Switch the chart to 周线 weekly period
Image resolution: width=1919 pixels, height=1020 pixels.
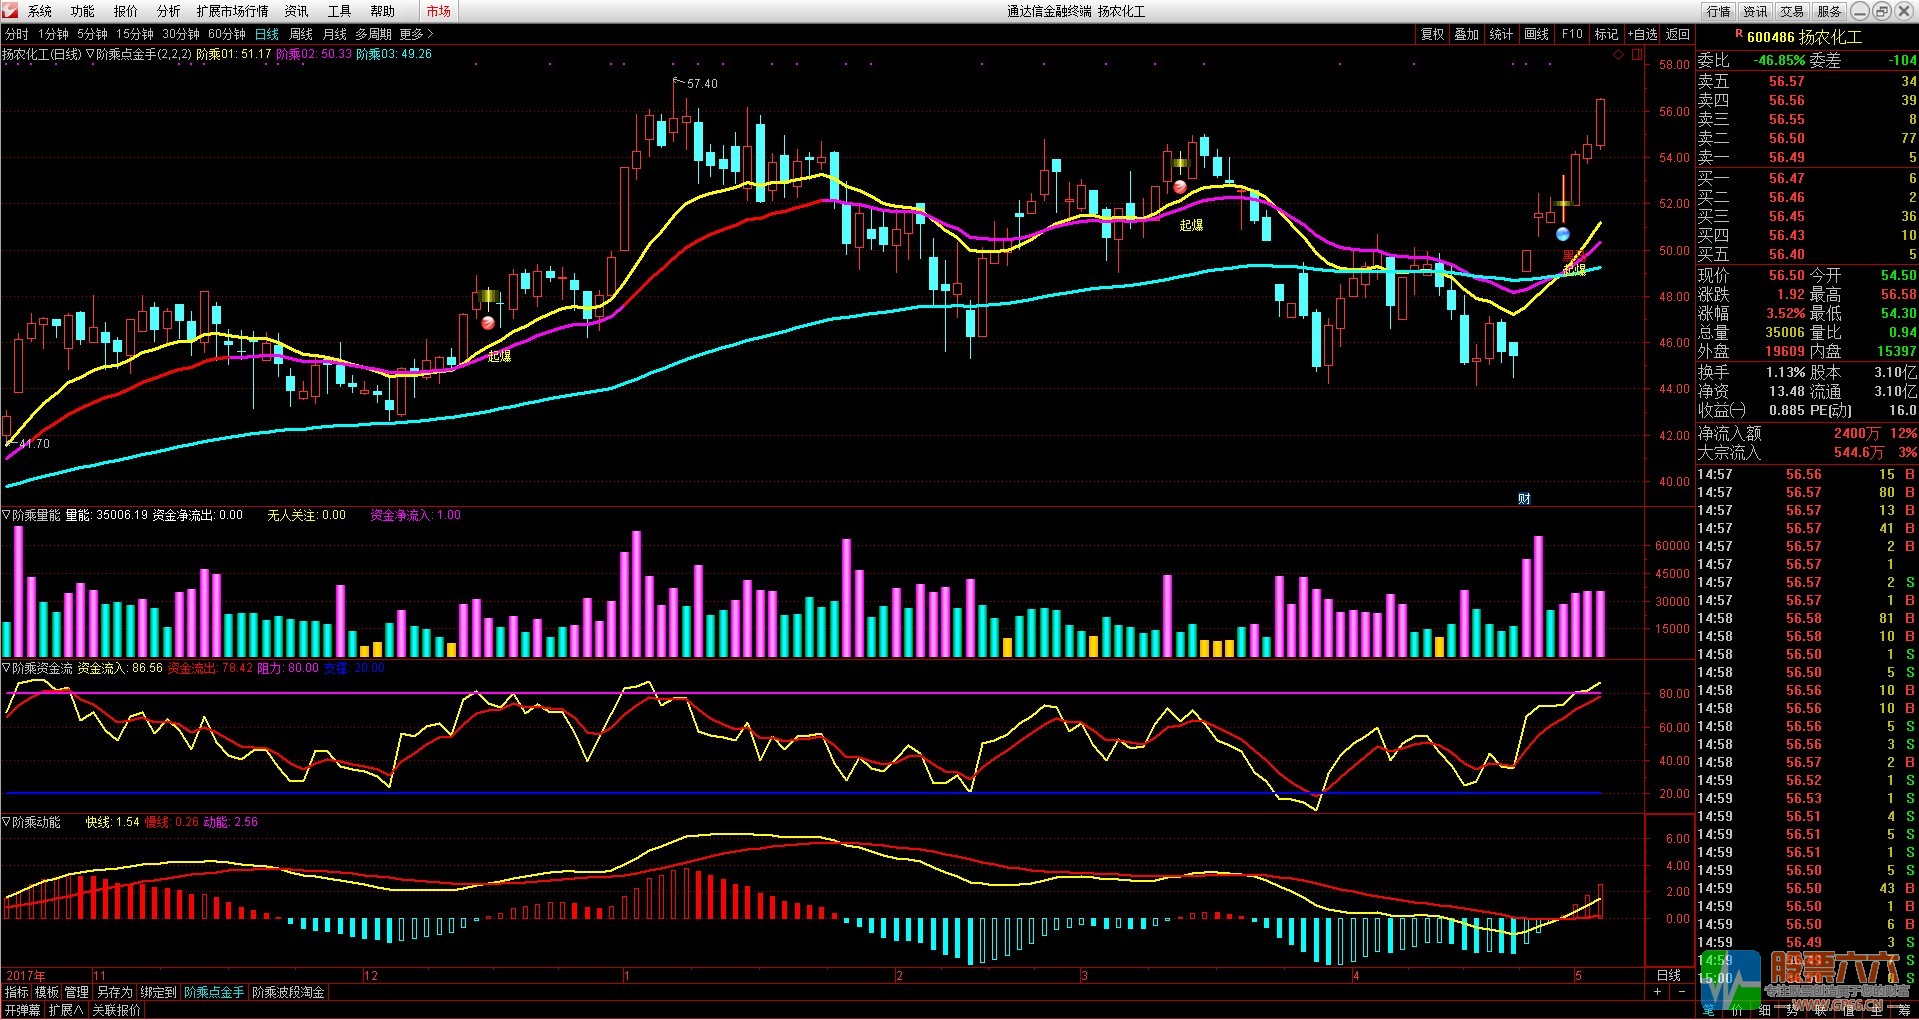pyautogui.click(x=301, y=34)
